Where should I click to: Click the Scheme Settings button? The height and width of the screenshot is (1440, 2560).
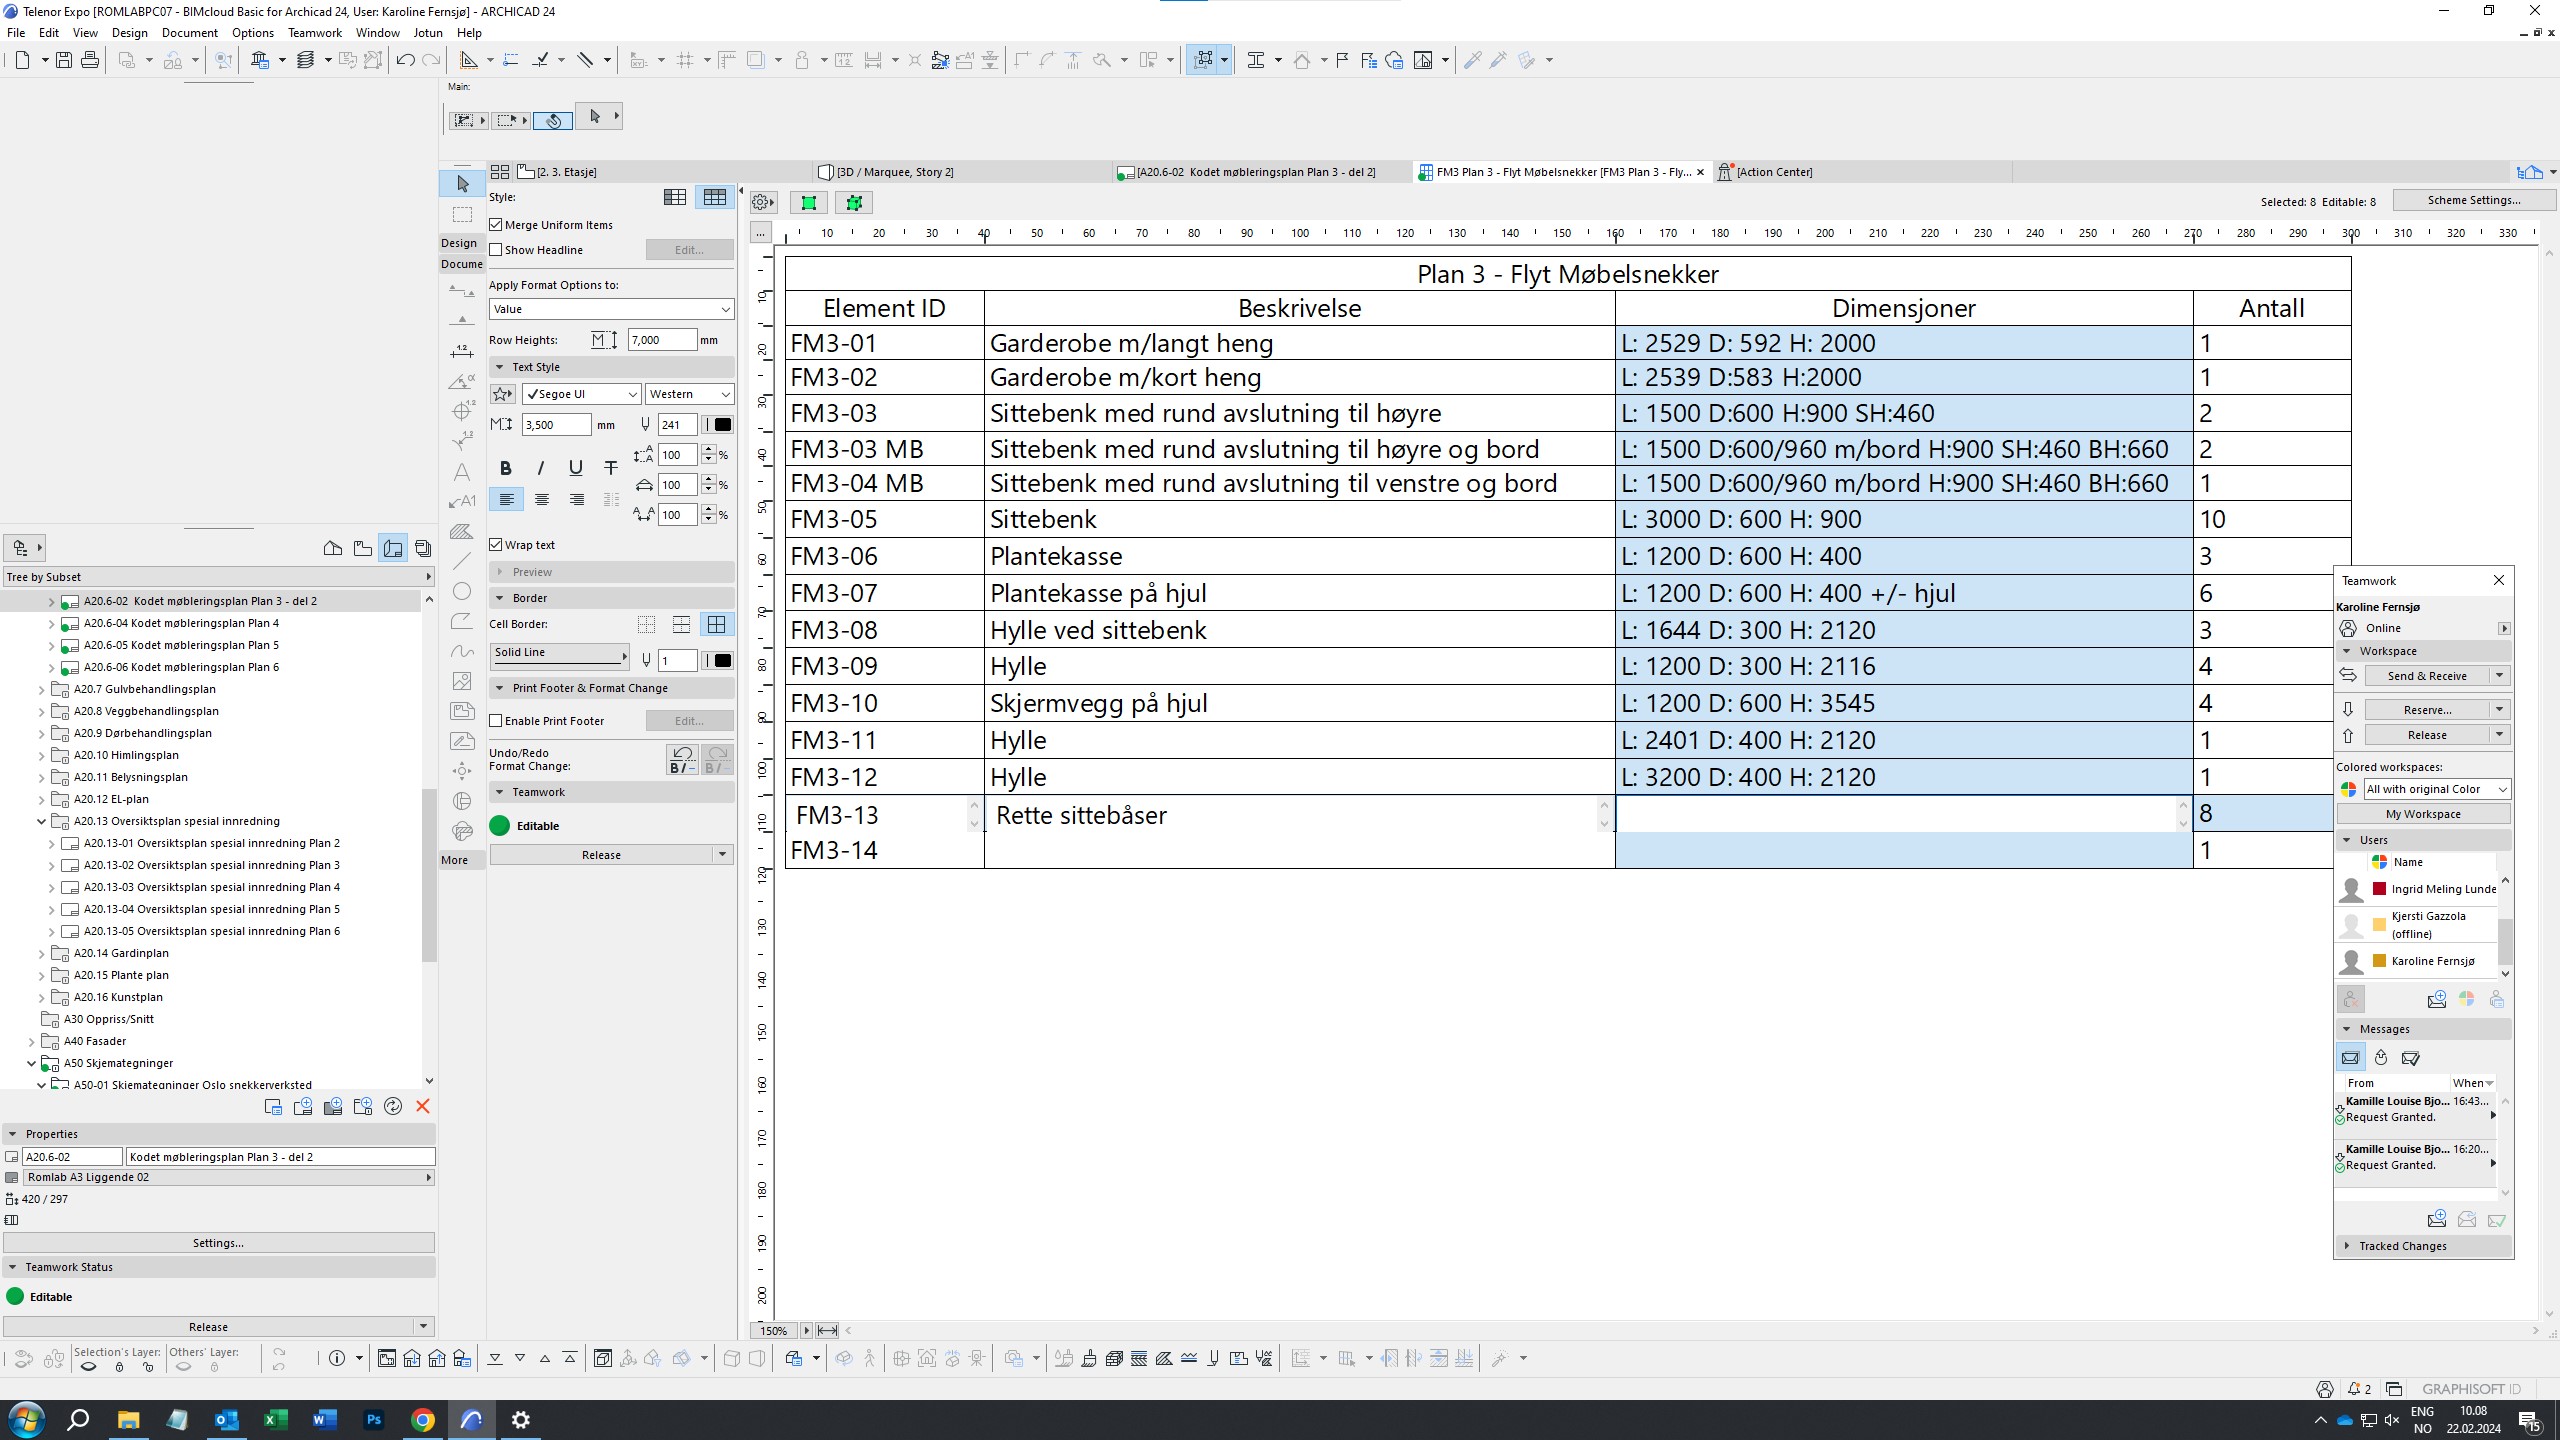coord(2473,200)
